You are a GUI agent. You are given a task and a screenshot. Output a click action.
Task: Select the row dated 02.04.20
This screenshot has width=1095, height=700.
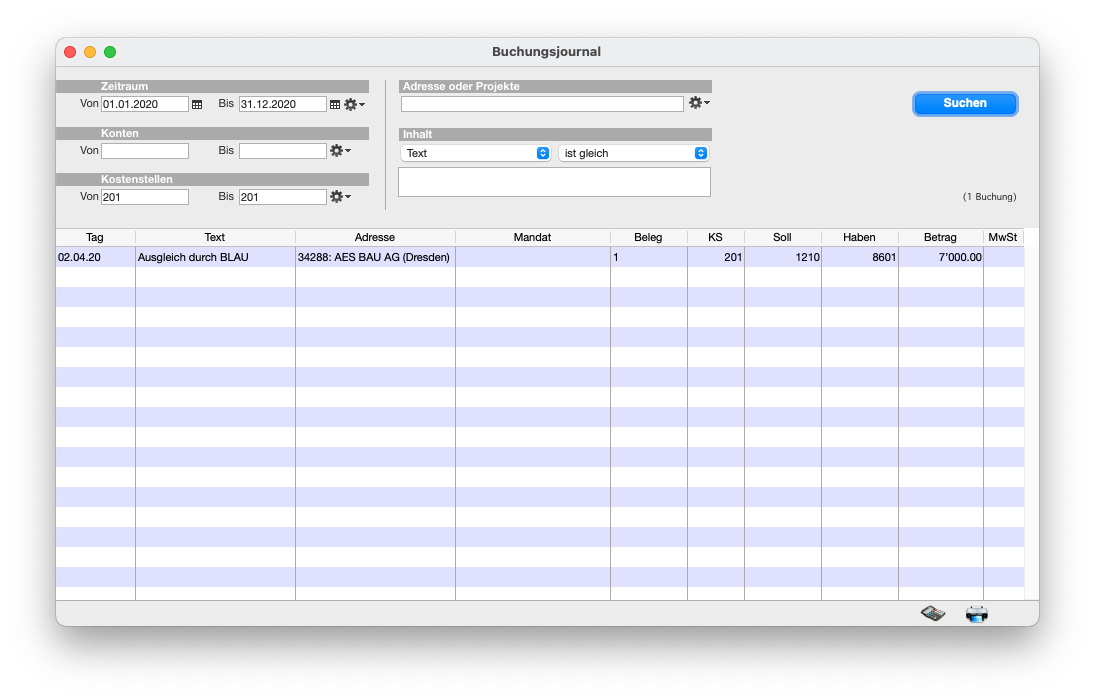click(x=540, y=257)
